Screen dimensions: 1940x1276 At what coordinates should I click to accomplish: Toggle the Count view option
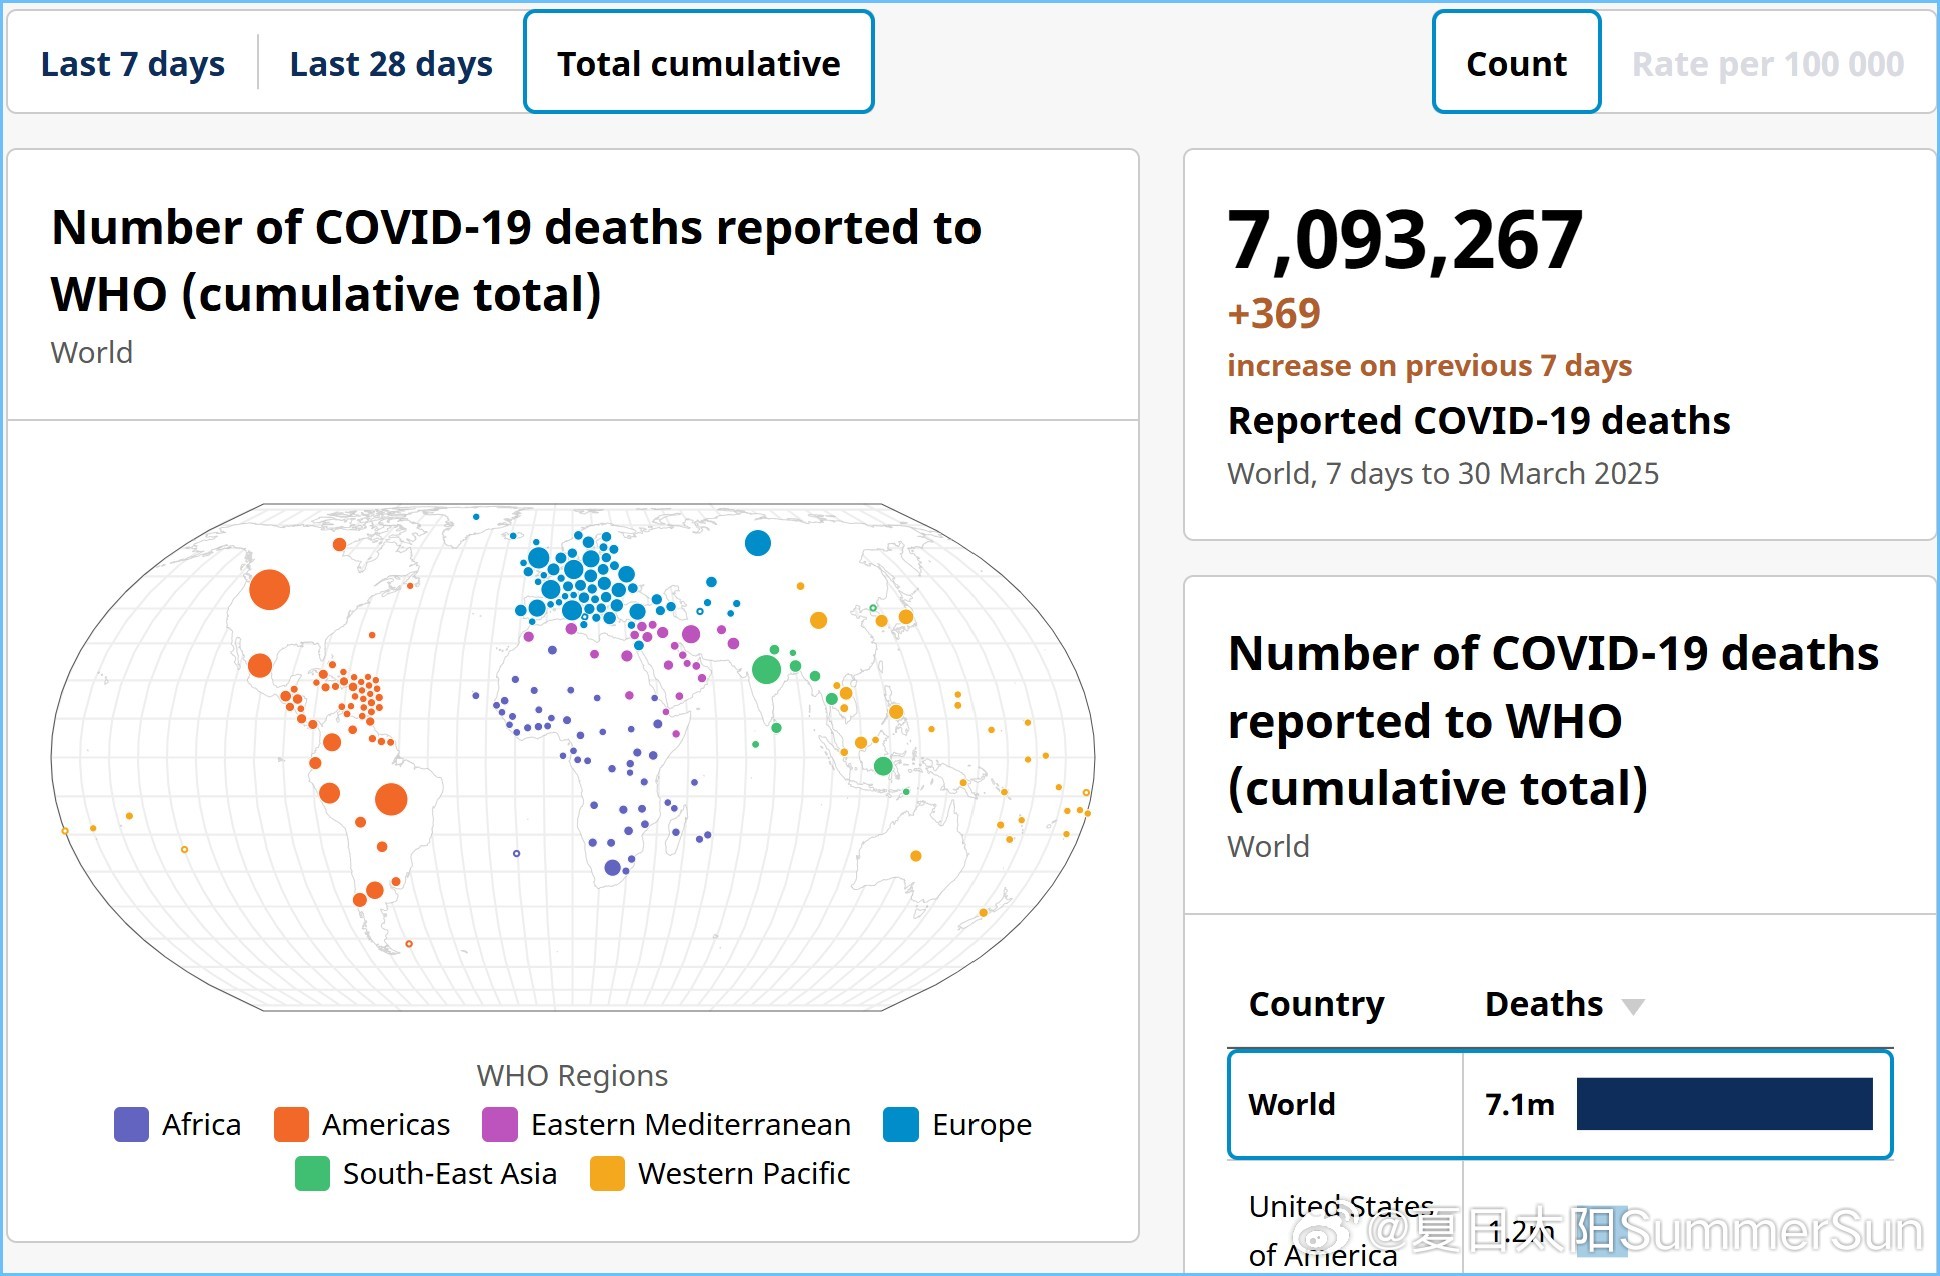click(x=1515, y=64)
